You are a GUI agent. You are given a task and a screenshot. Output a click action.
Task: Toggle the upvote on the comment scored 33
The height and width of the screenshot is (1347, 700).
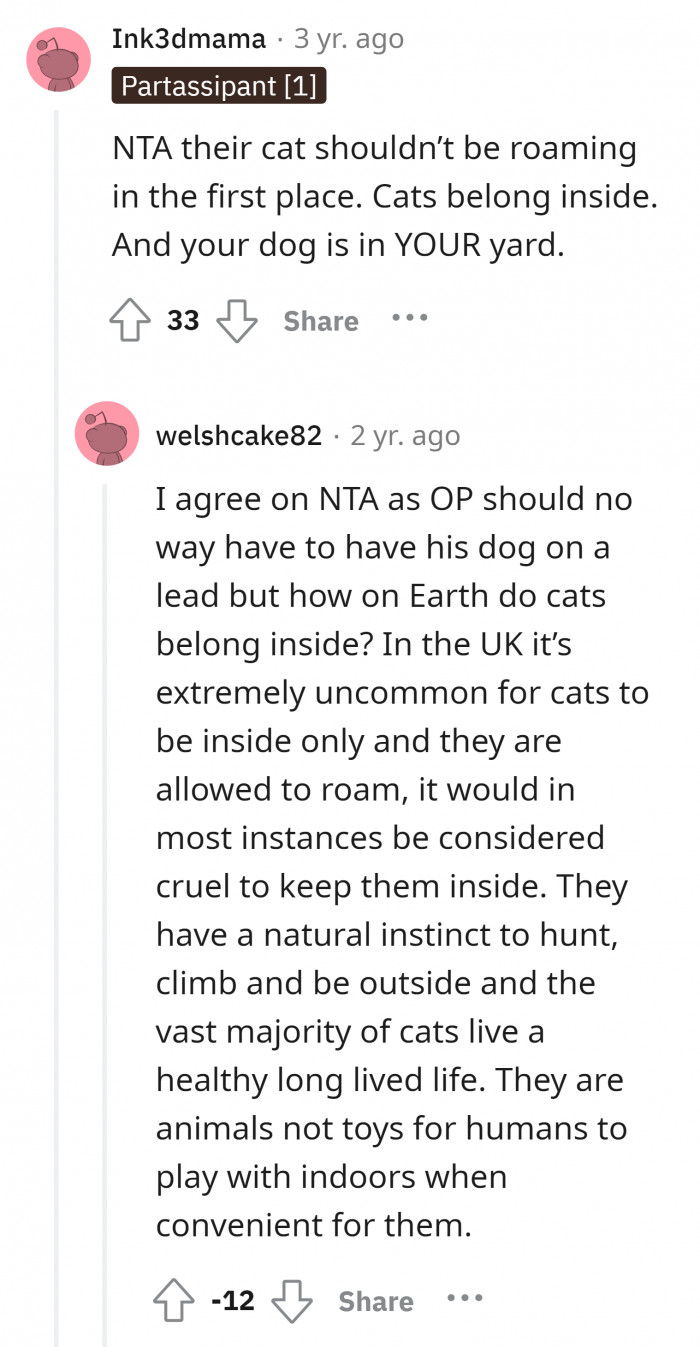pyautogui.click(x=130, y=321)
